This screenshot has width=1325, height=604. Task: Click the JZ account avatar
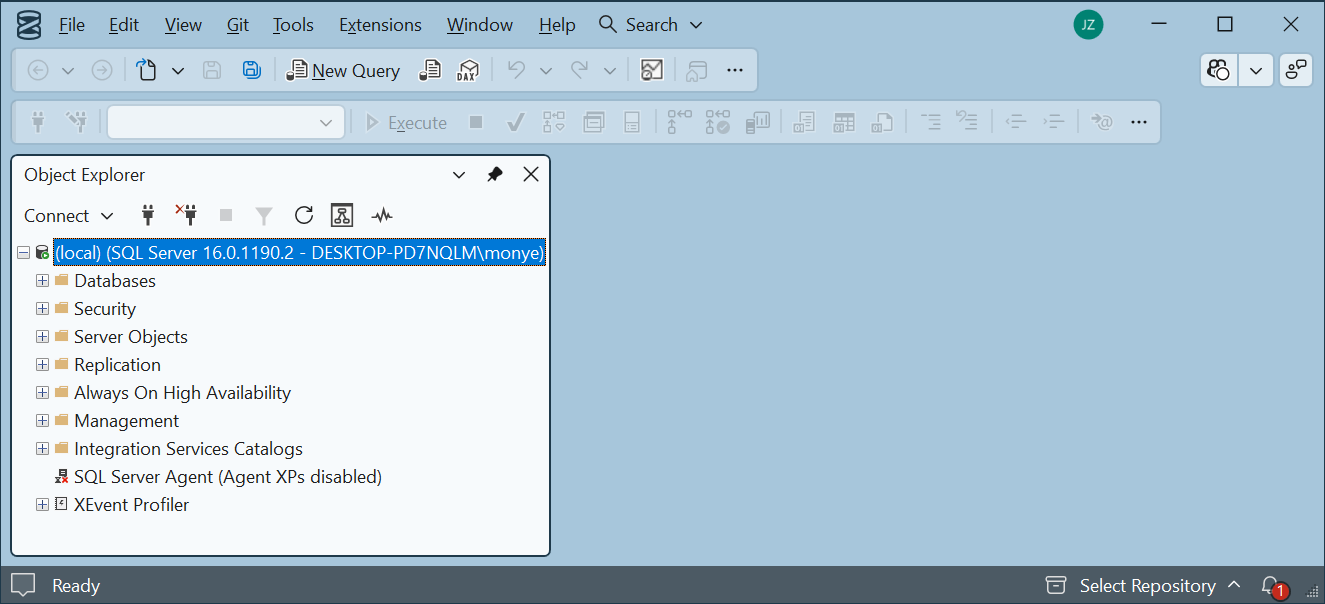click(x=1088, y=25)
